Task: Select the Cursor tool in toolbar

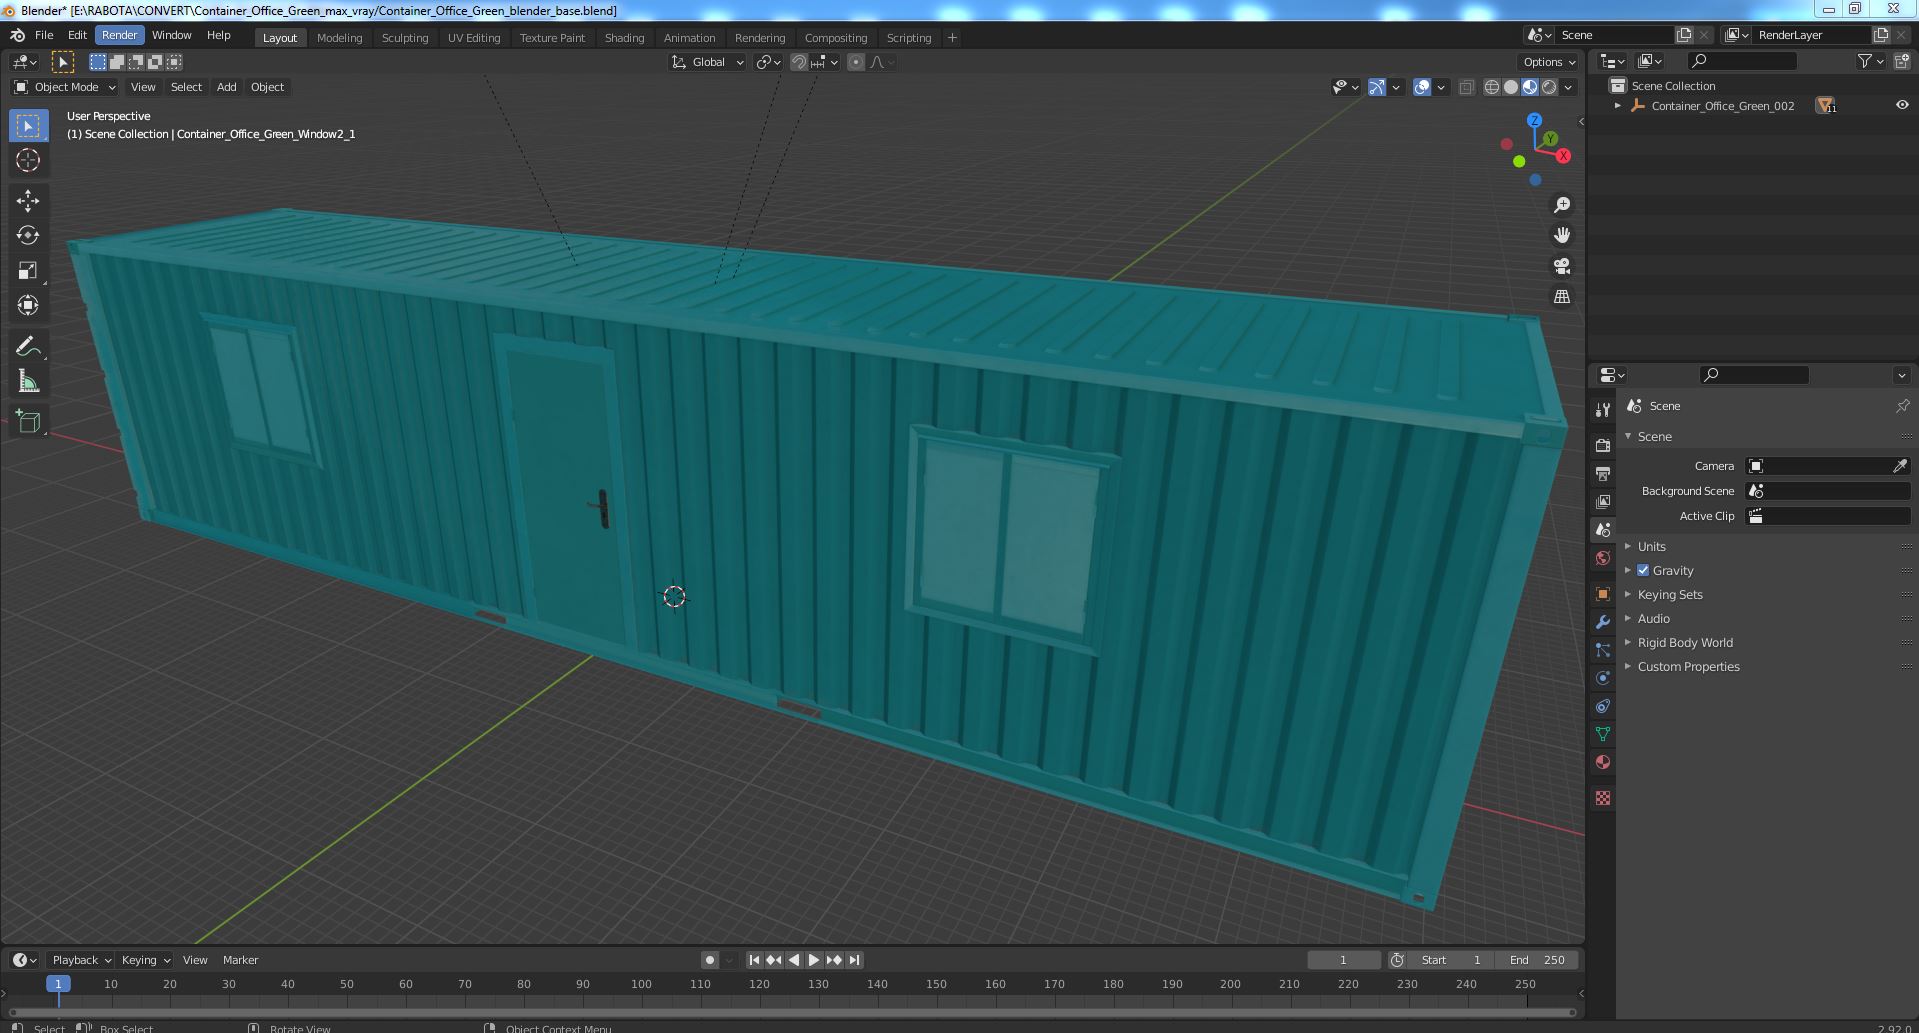Action: point(28,160)
